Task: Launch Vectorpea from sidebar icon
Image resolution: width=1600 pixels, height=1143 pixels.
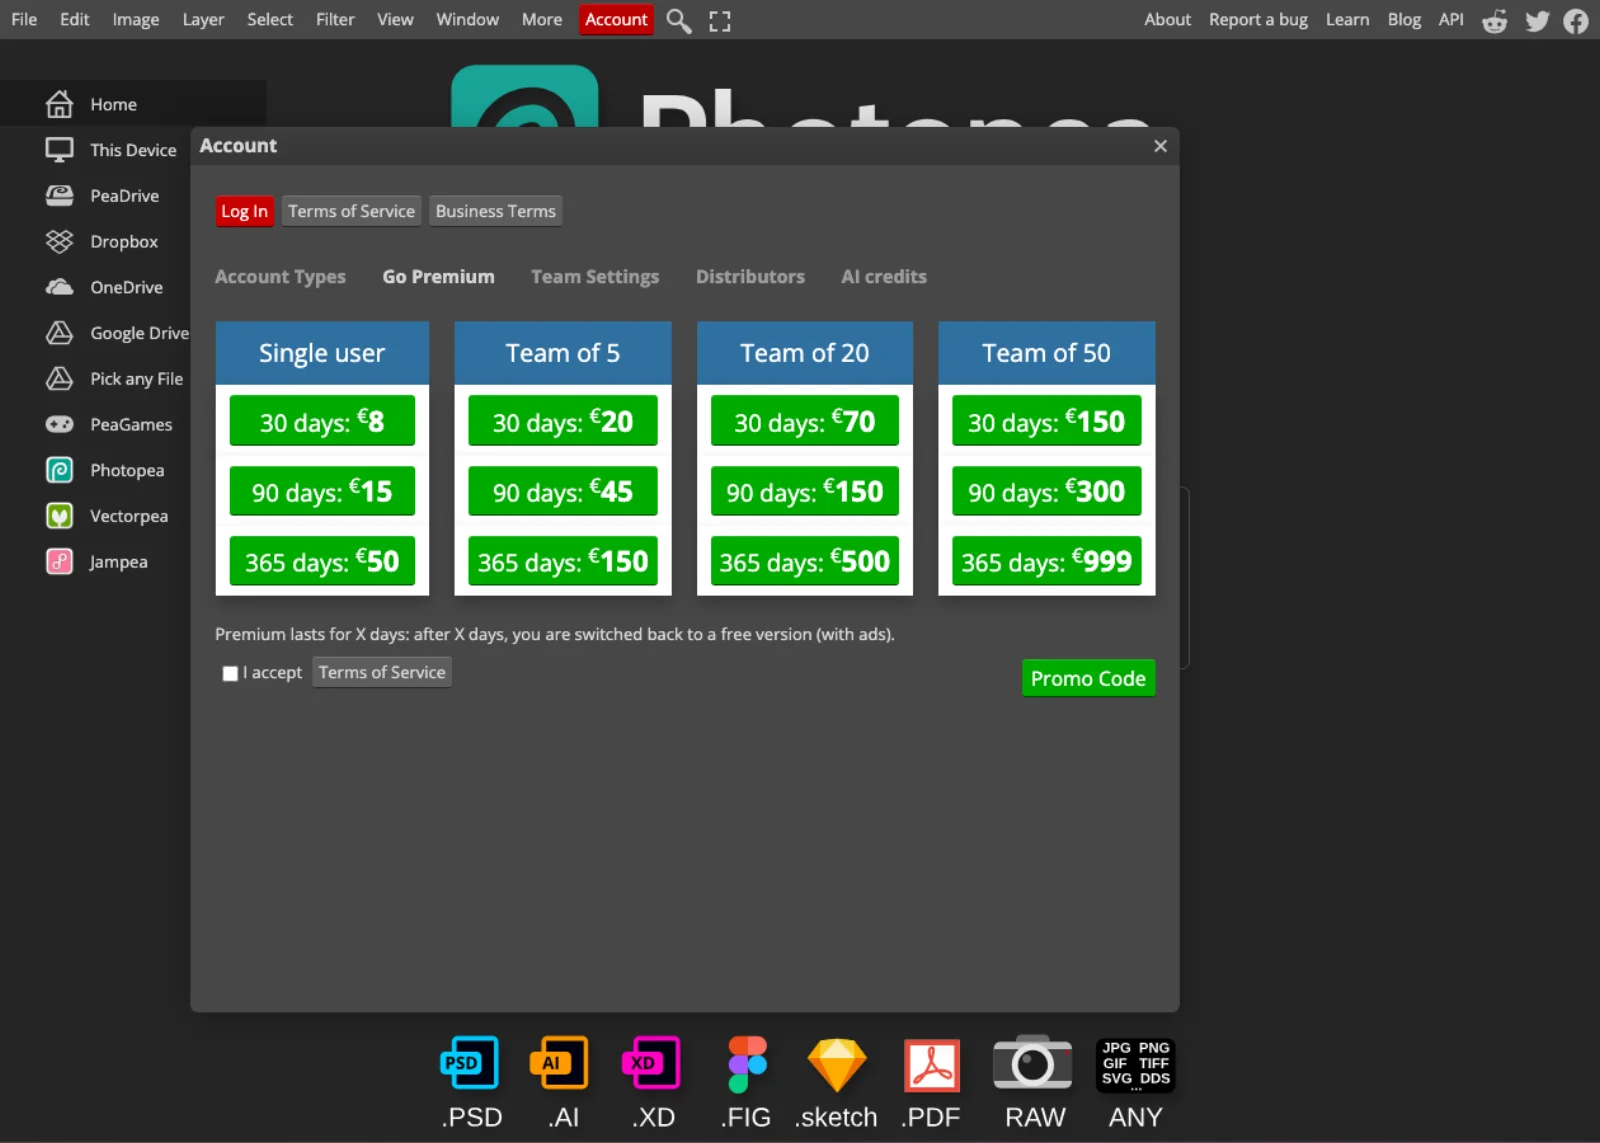Action: [60, 516]
